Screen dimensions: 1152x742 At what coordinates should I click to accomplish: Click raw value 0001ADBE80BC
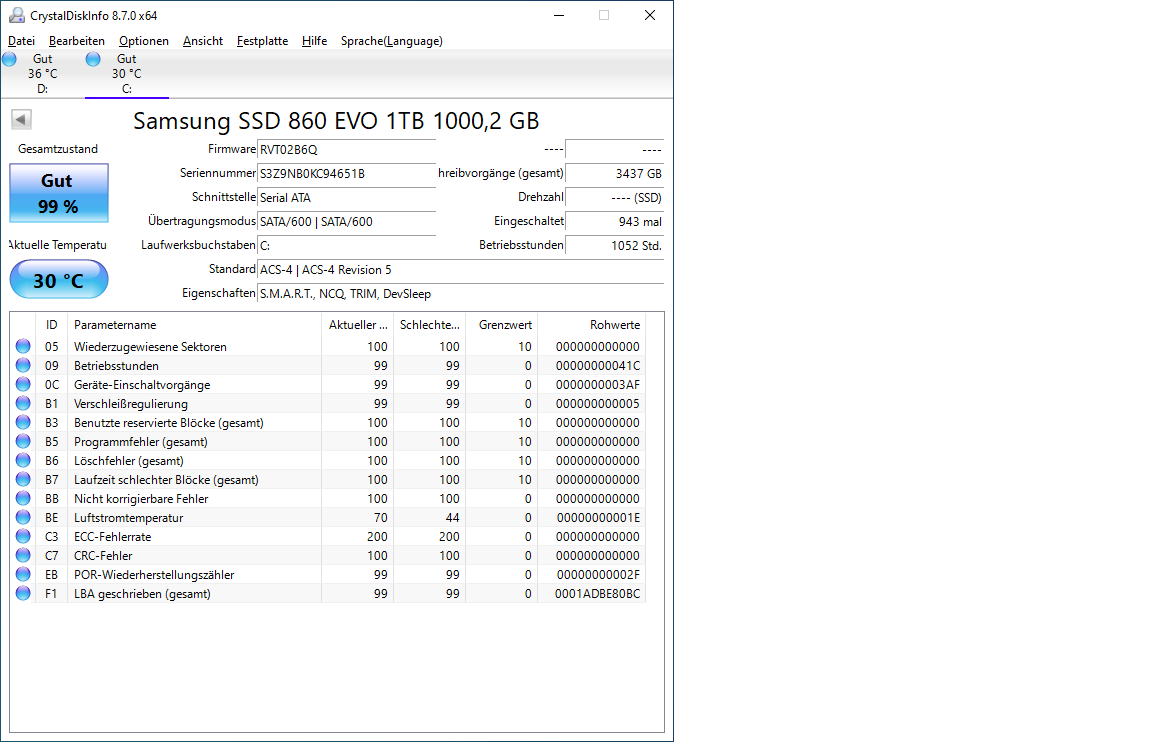pyautogui.click(x=597, y=594)
